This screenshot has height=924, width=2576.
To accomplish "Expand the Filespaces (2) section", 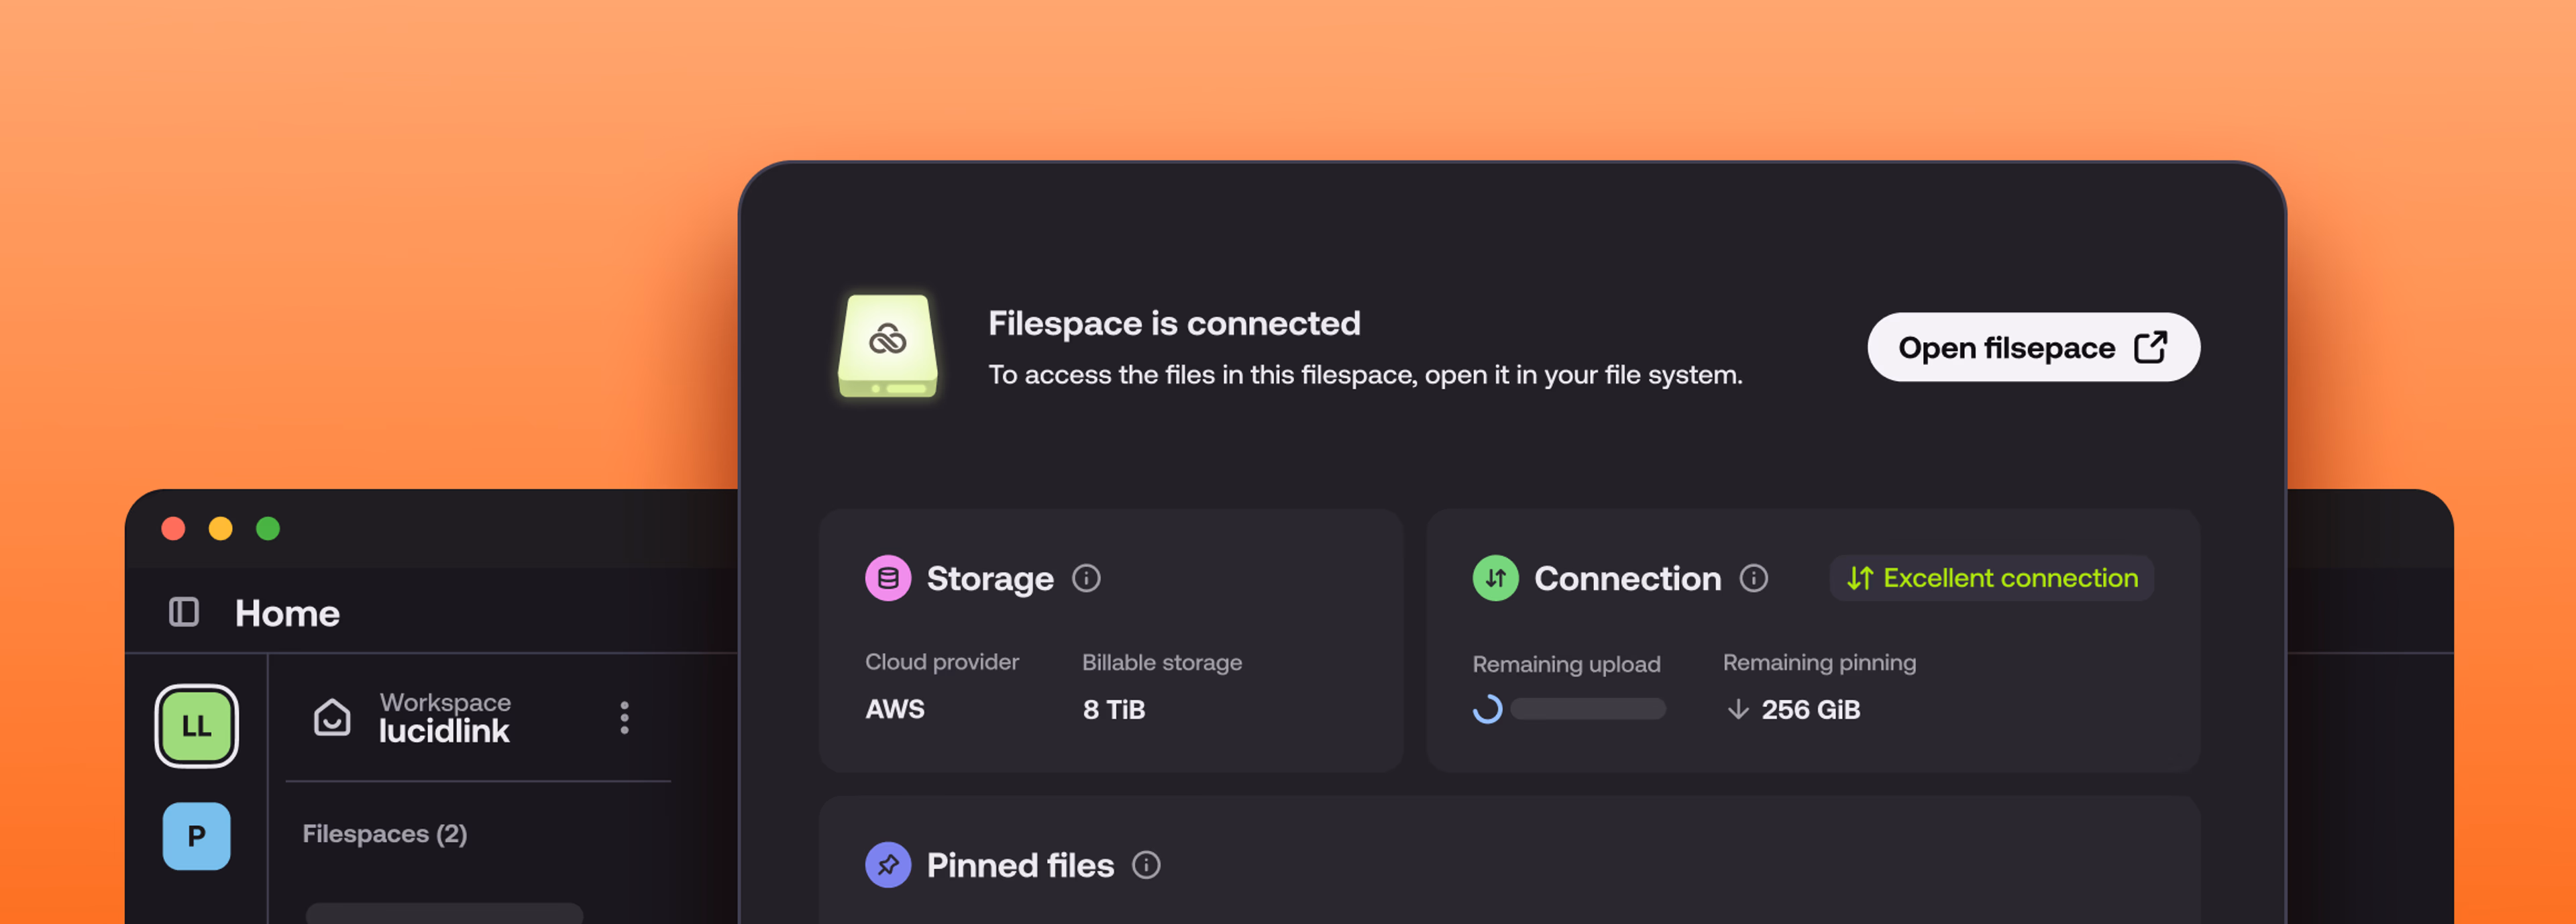I will 385,834.
